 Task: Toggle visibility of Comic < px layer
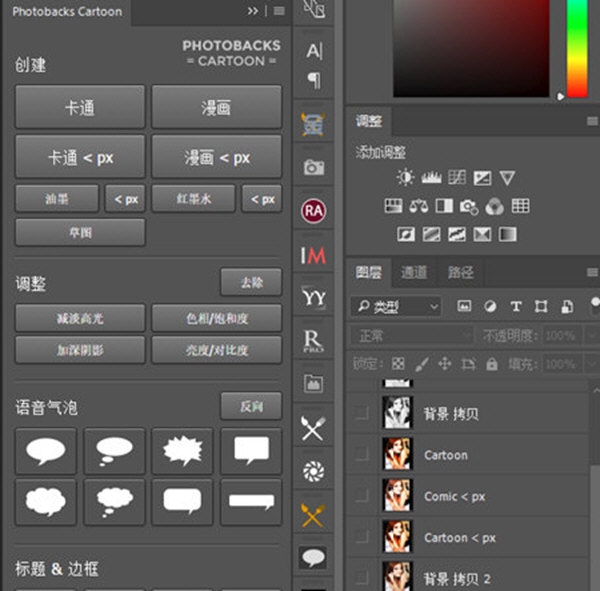pyautogui.click(x=362, y=496)
